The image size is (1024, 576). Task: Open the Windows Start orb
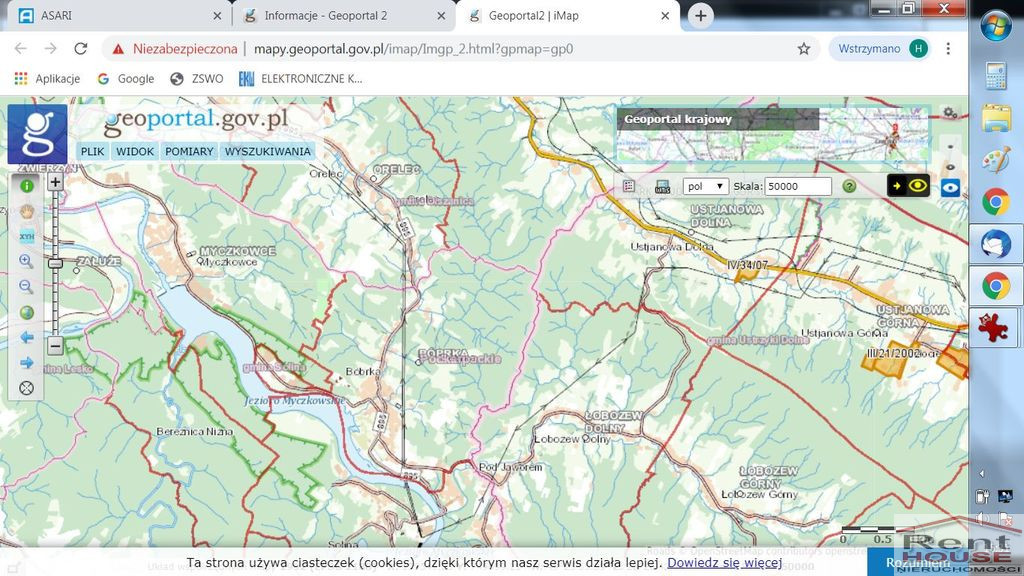click(x=996, y=27)
